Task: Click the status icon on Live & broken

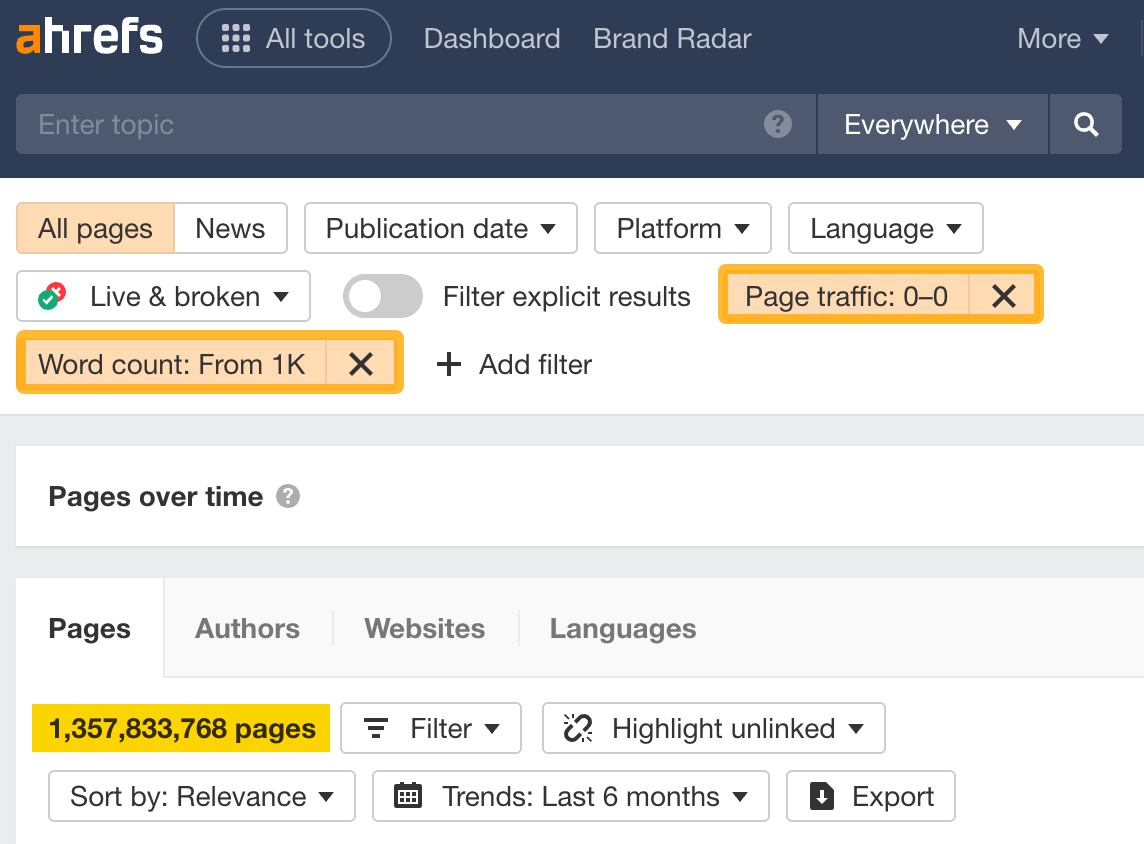Action: (x=54, y=296)
